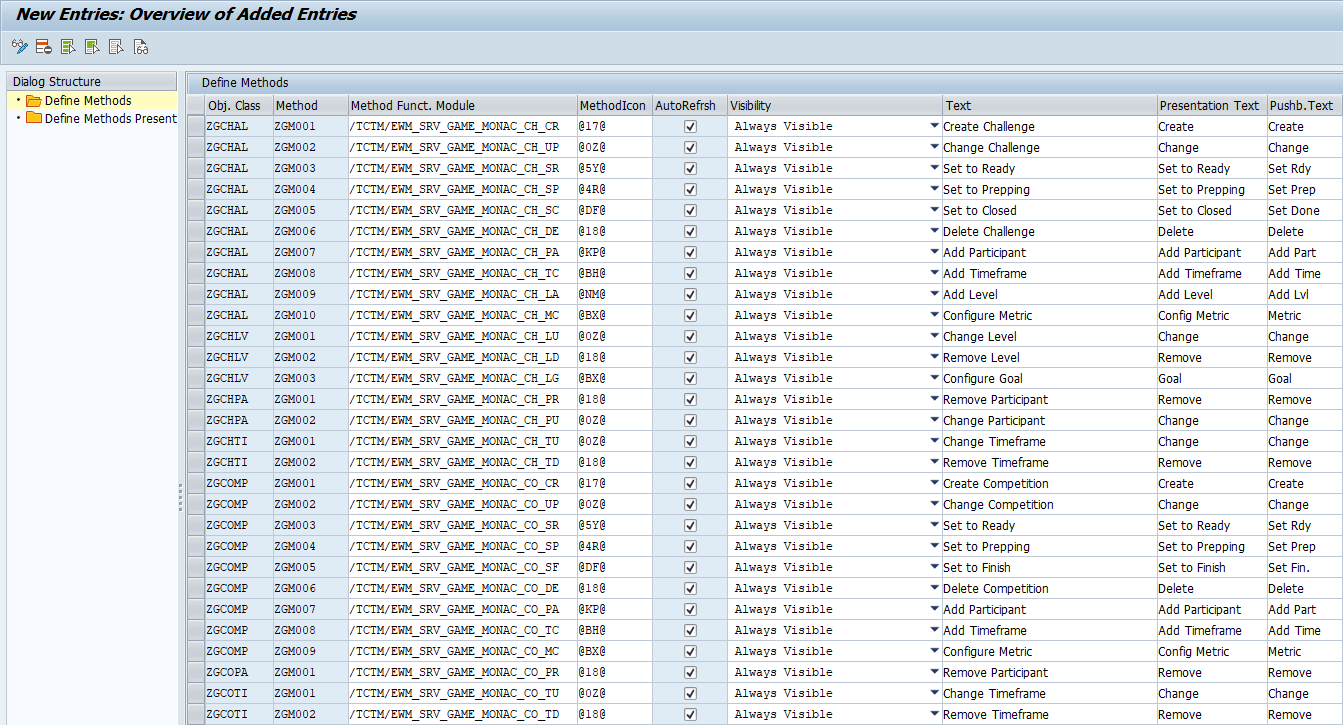Click the row selector for the first ZGCHAL row
Viewport: 1343px width, 725px height.
[x=194, y=127]
